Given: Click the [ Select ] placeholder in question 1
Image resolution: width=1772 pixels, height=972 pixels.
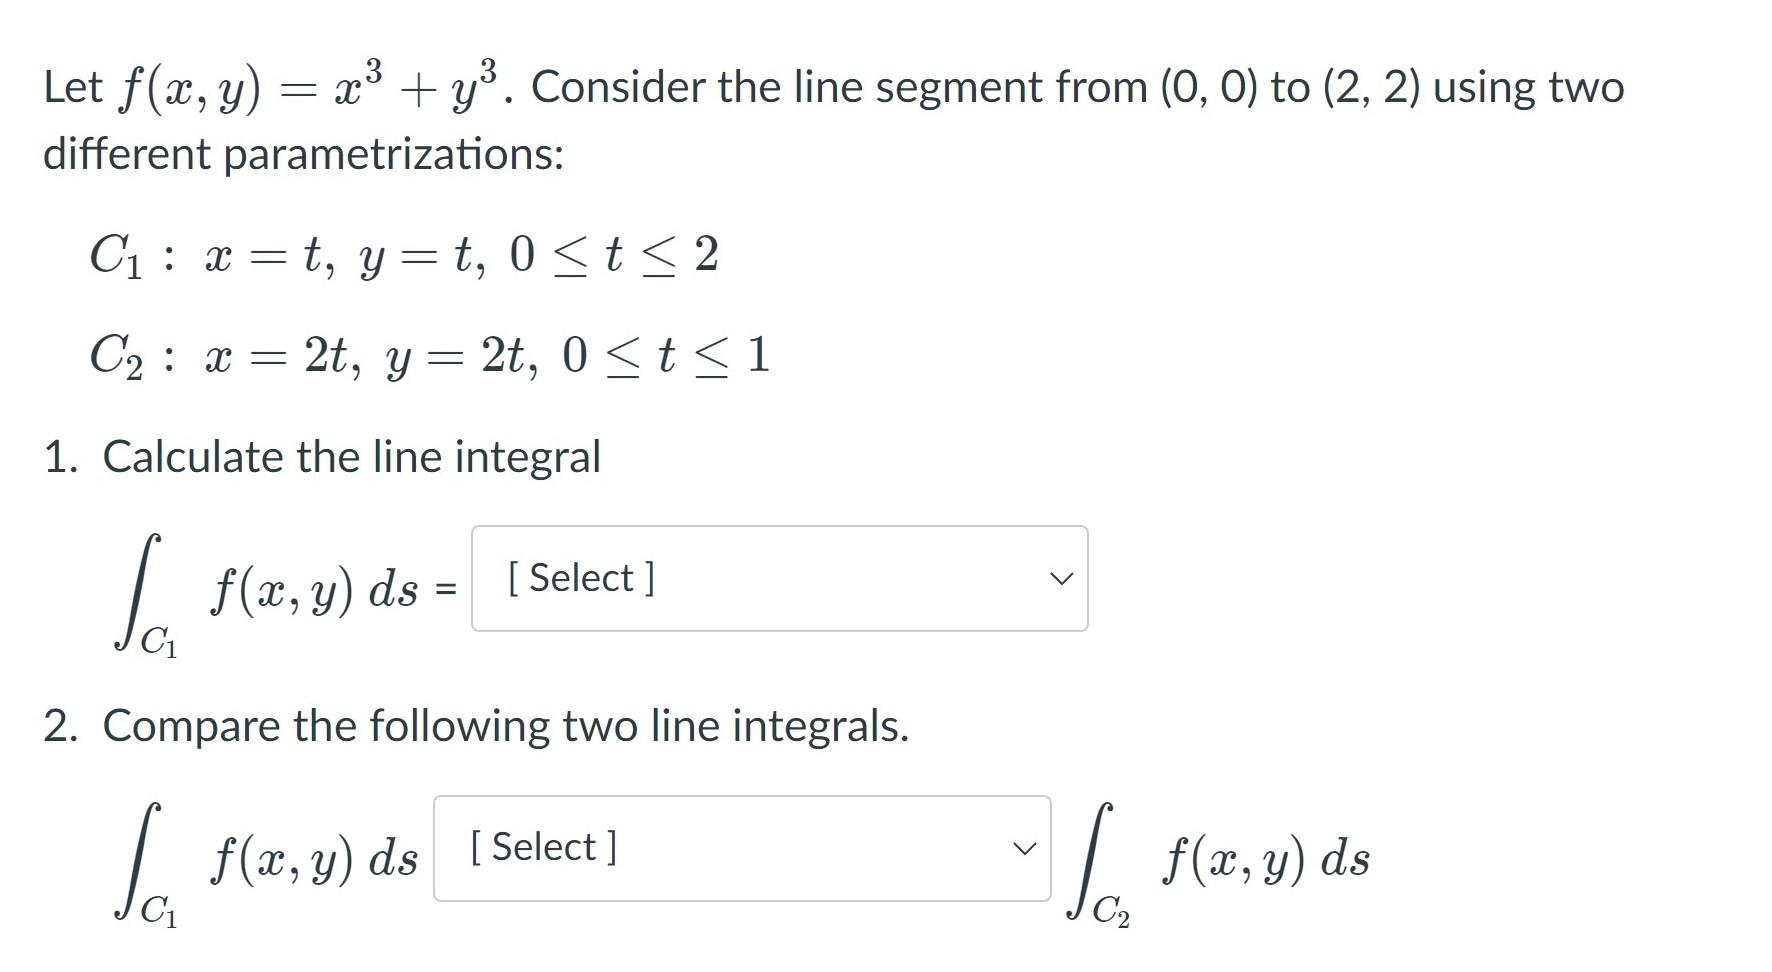Looking at the screenshot, I should [x=581, y=577].
